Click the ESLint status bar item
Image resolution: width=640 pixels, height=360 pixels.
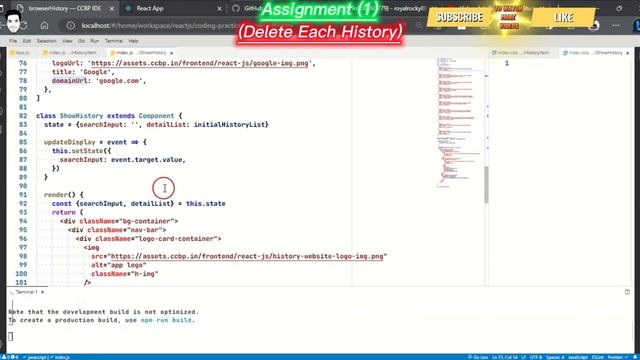(597, 357)
